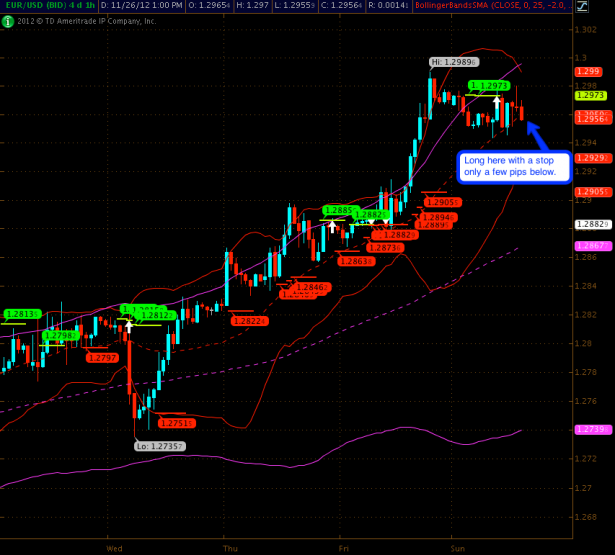Click the green info icon
This screenshot has height=555, width=615.
tap(7, 20)
